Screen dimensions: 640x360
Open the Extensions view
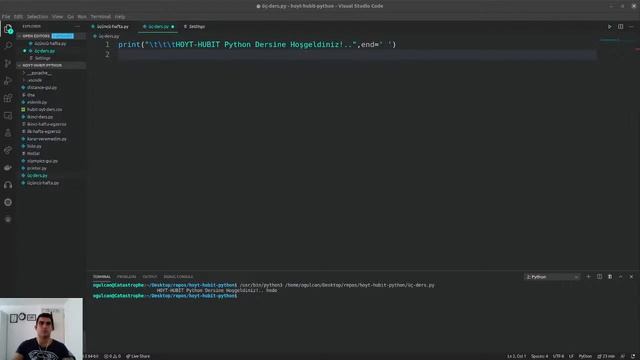[8, 98]
